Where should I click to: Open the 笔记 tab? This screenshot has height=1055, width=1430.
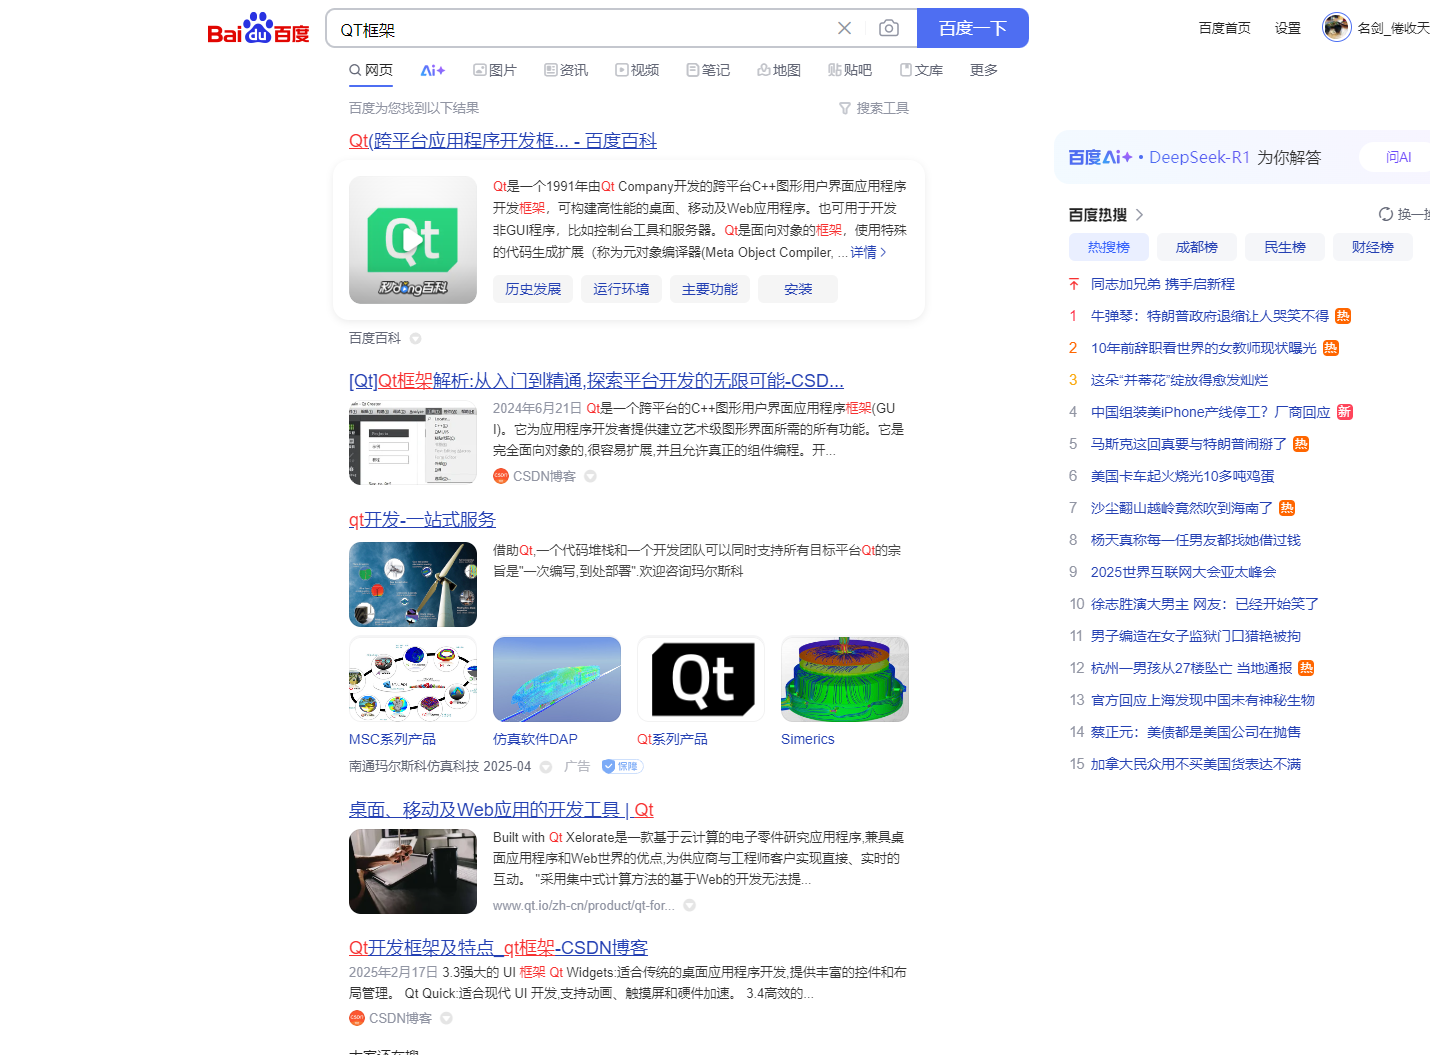708,70
